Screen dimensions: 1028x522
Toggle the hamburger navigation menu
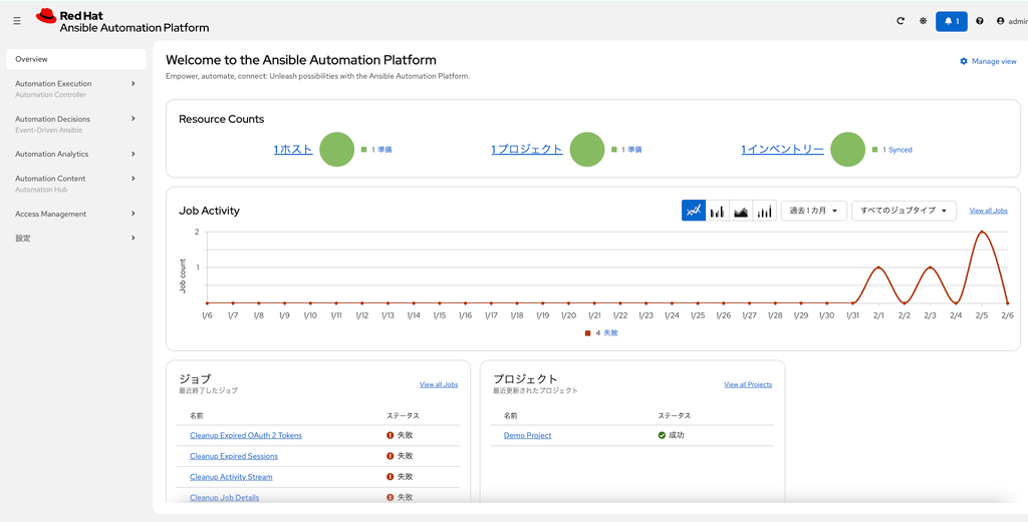point(17,21)
